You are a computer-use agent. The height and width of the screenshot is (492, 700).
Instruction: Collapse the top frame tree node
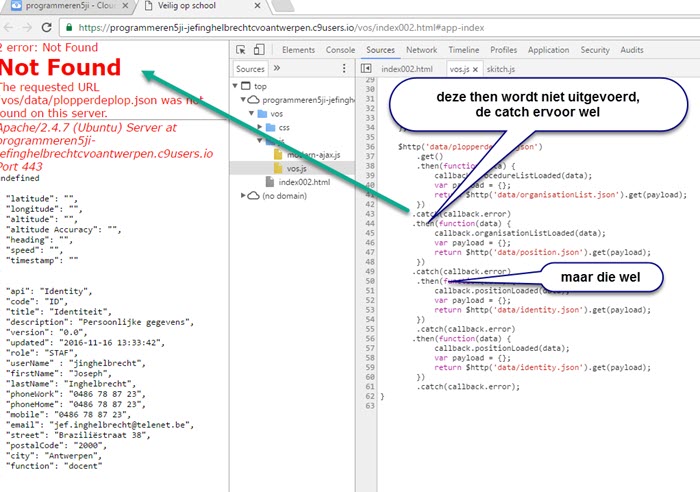235,86
